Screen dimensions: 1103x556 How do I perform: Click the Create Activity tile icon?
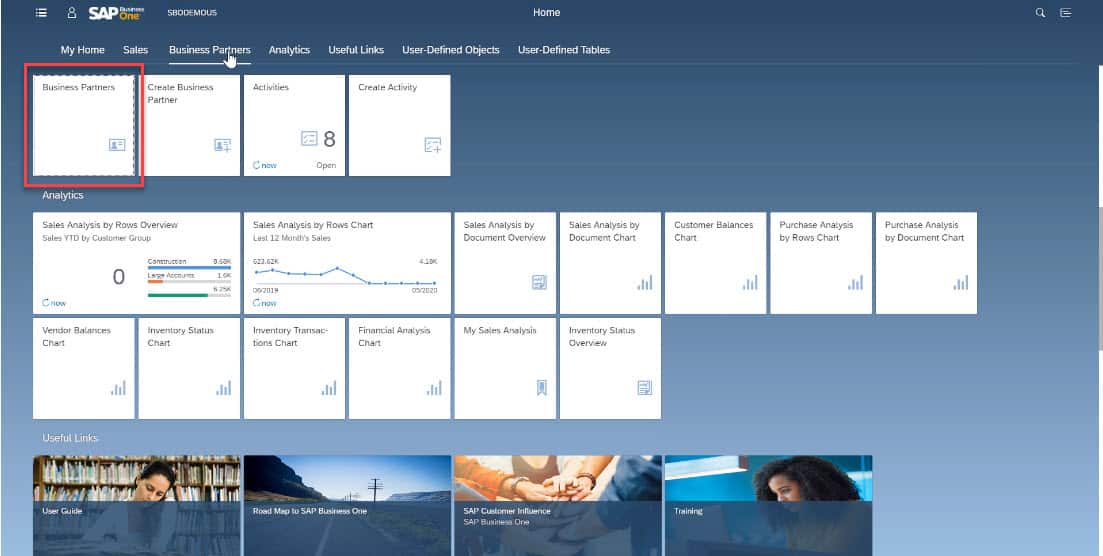(x=433, y=145)
